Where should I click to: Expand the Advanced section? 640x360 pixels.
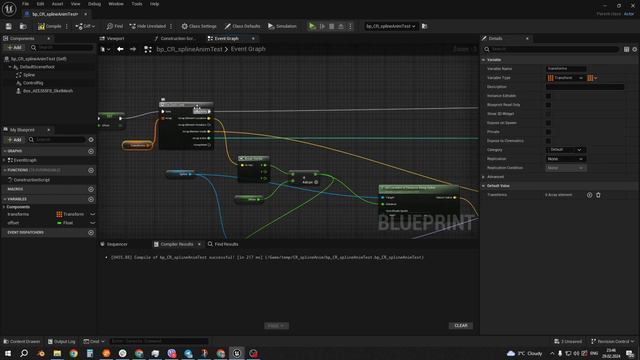(x=484, y=177)
